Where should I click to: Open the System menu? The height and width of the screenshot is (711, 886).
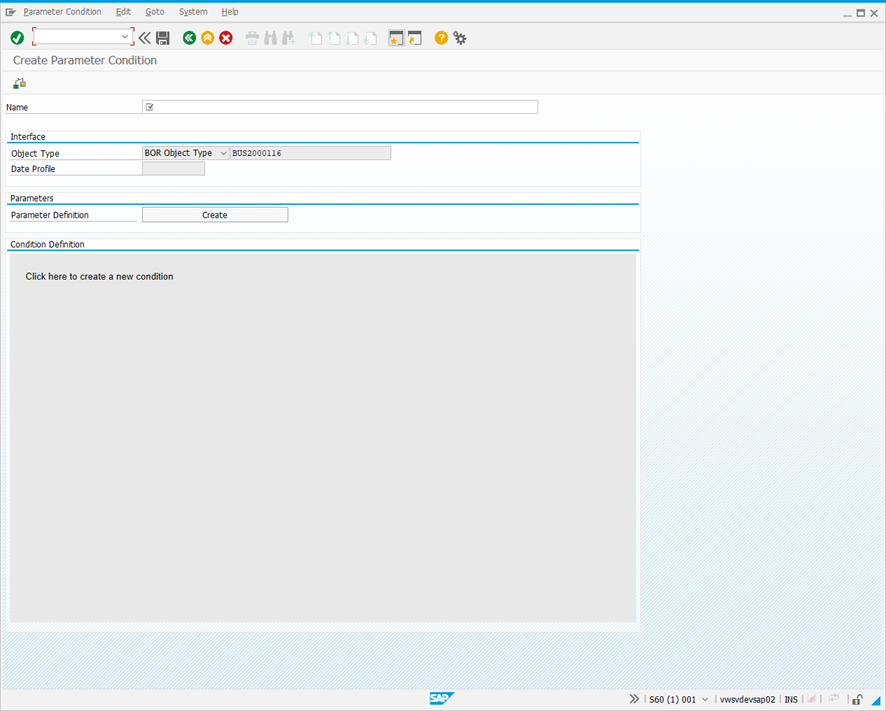pyautogui.click(x=193, y=12)
